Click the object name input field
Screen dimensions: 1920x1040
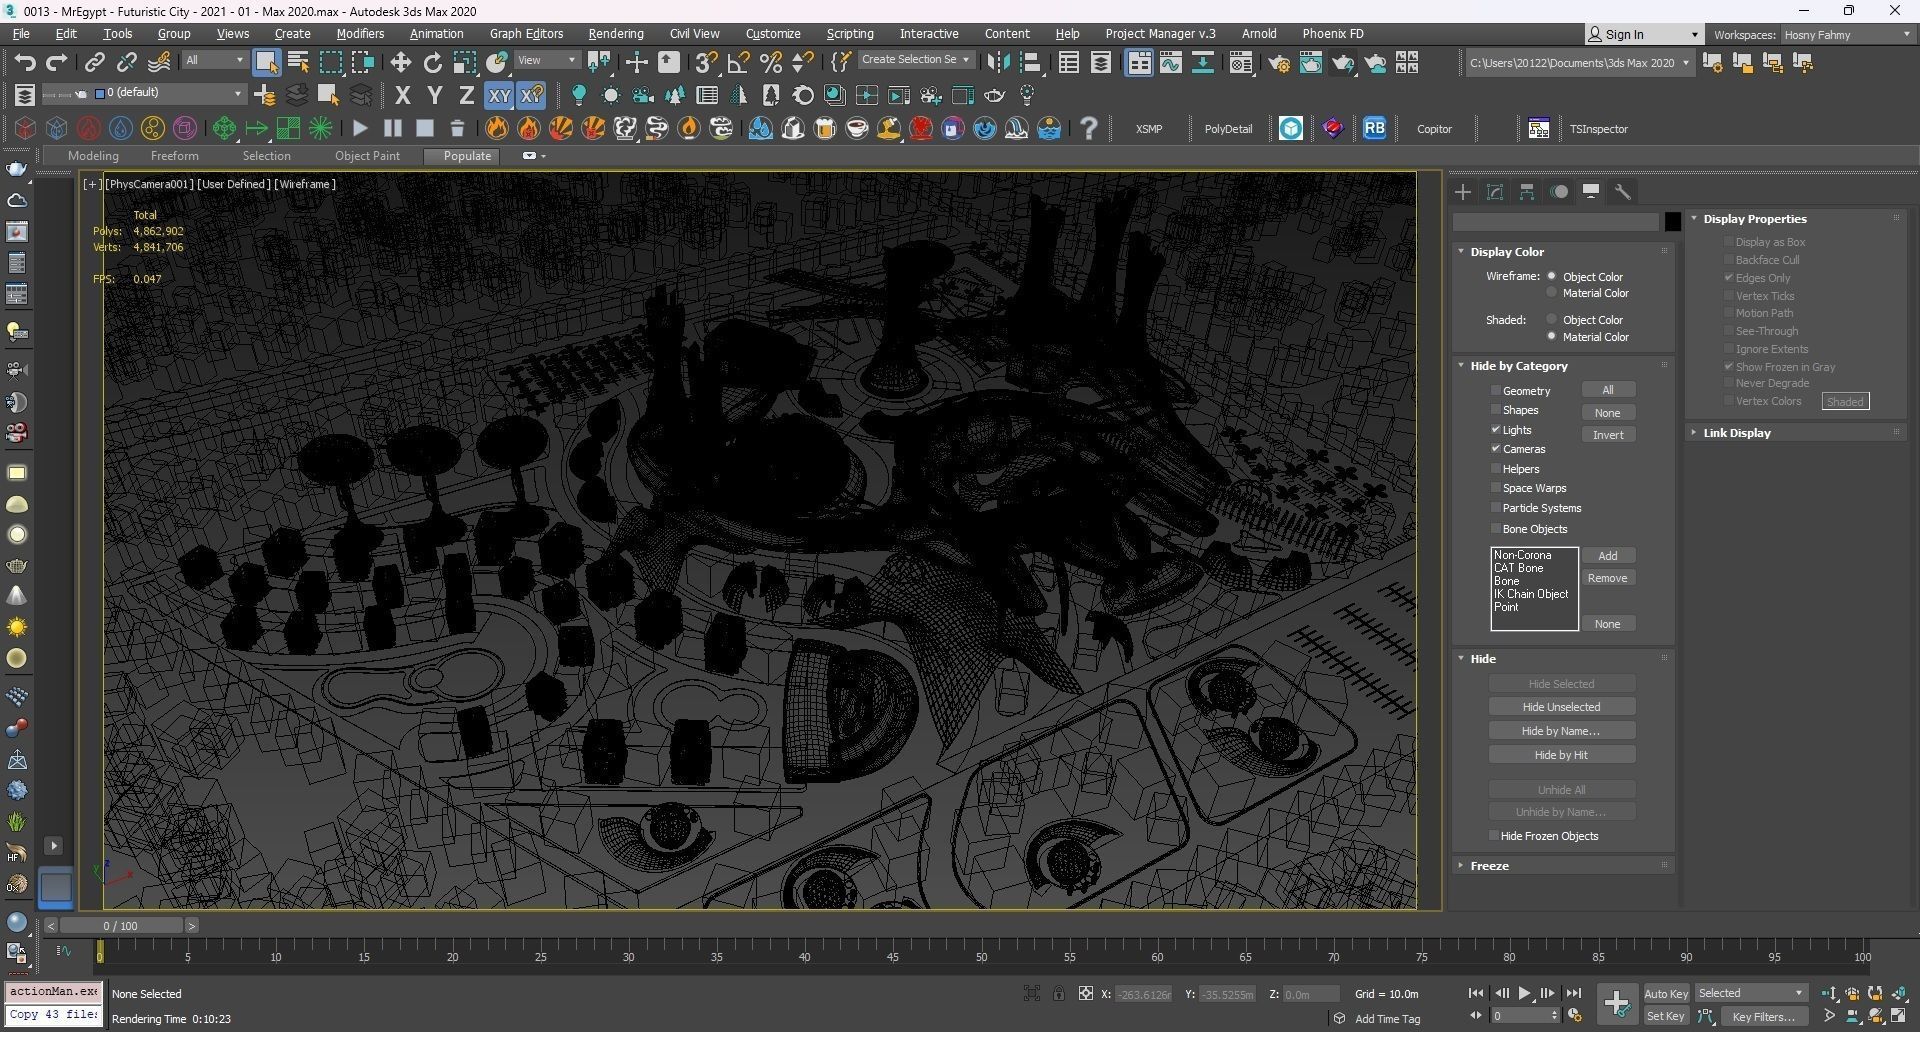tap(1555, 222)
